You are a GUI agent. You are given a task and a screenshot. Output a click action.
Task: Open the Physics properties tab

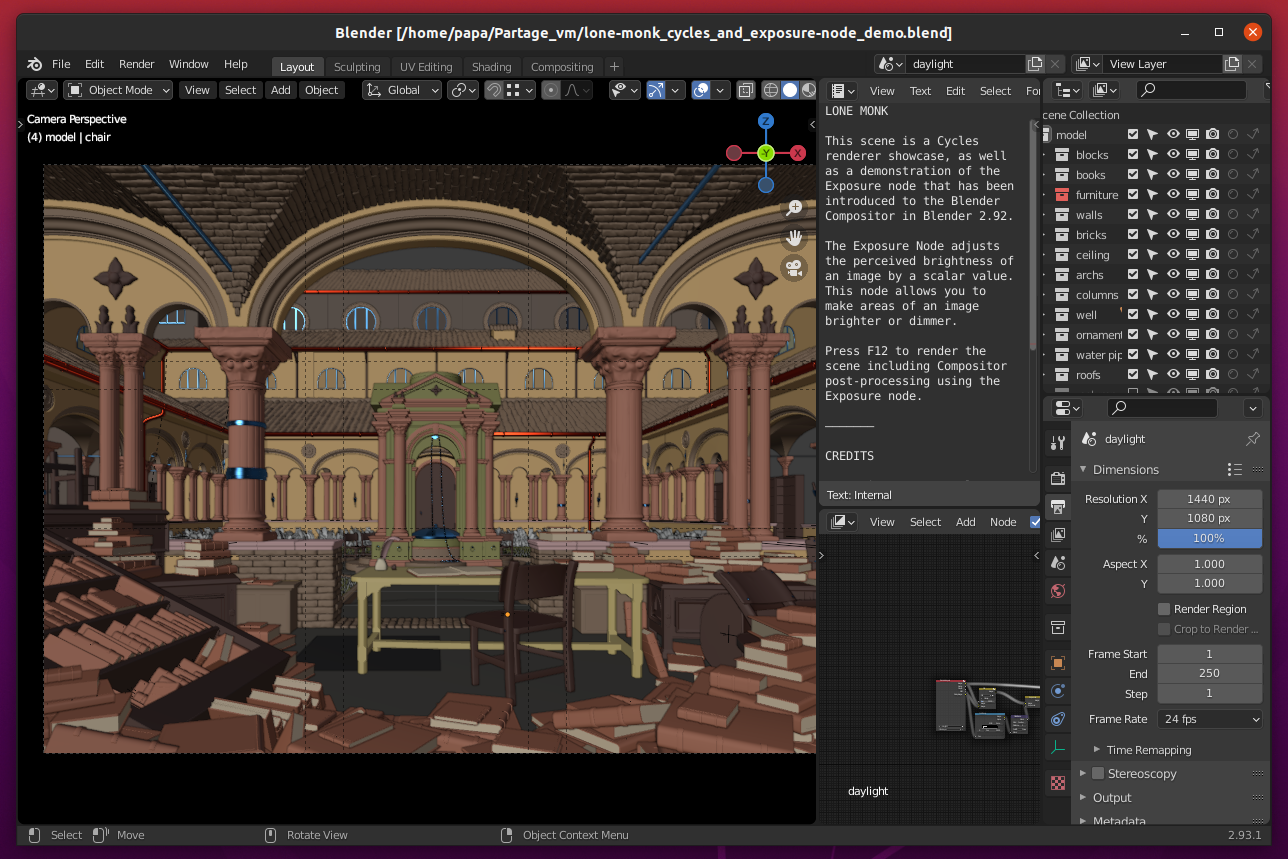pyautogui.click(x=1058, y=691)
